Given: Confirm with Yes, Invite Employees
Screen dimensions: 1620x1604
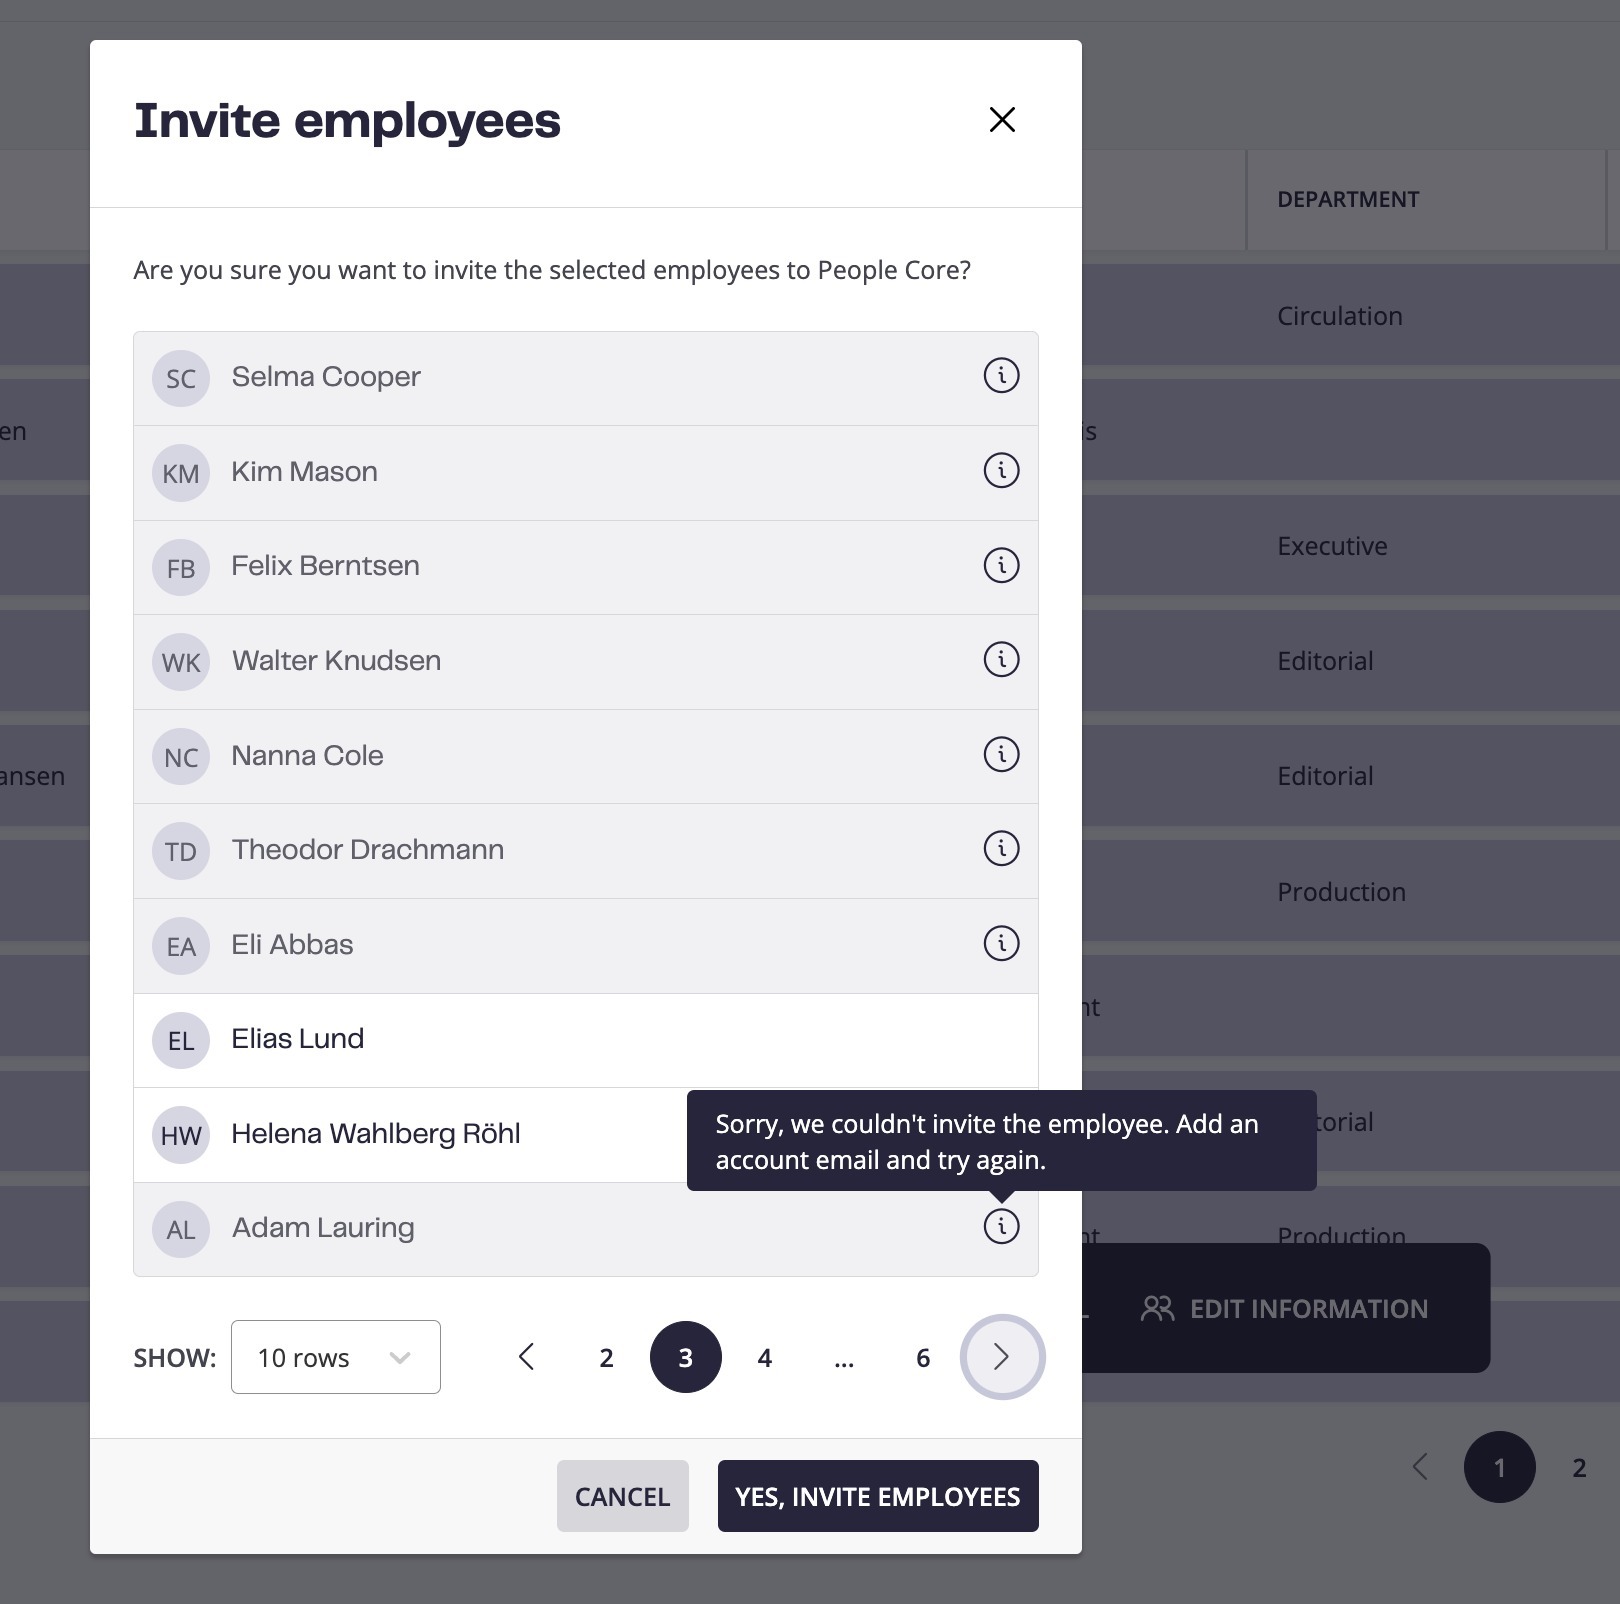Looking at the screenshot, I should (x=878, y=1496).
